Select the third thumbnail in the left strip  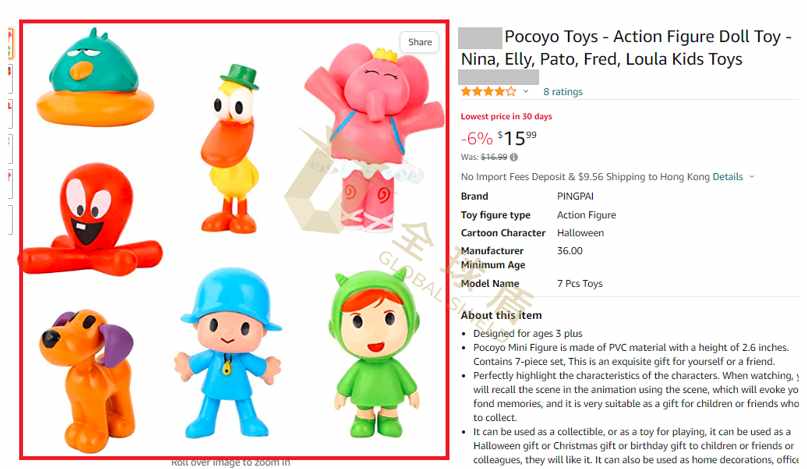point(10,114)
